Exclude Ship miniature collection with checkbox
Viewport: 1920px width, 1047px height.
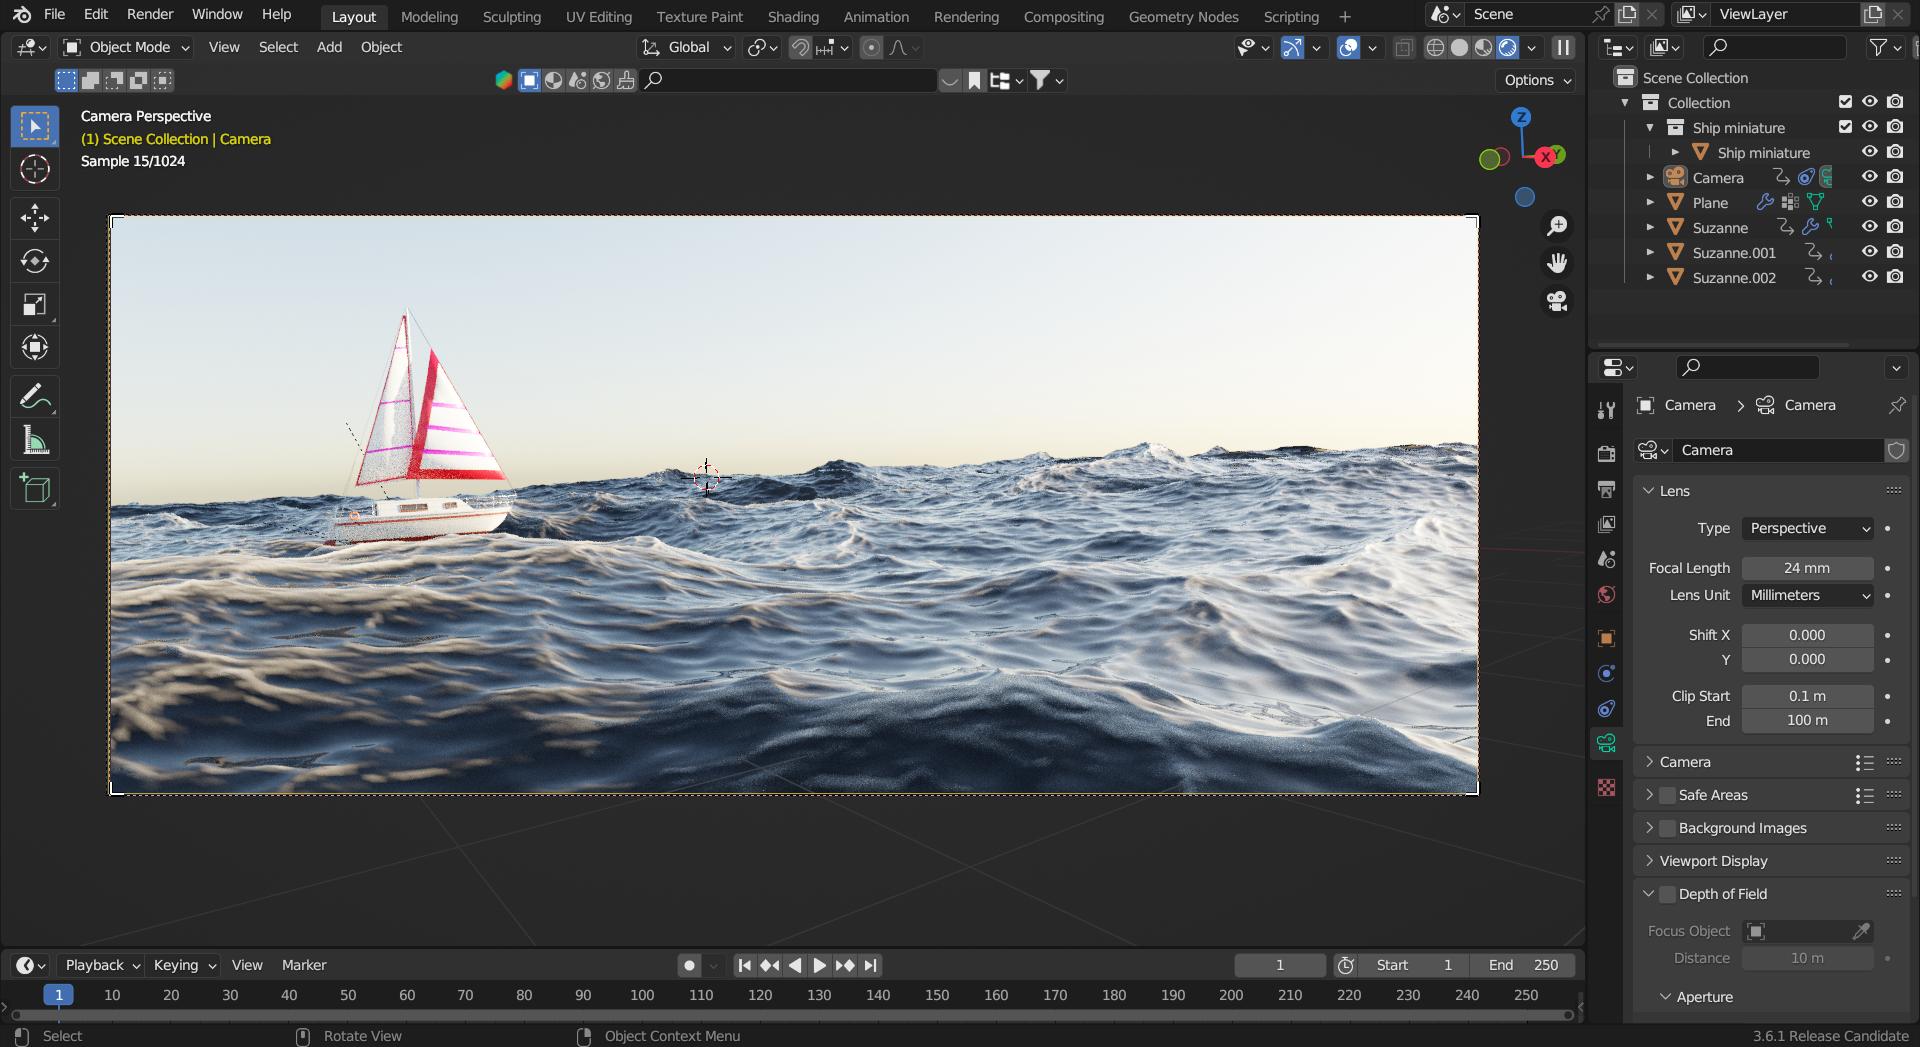point(1845,127)
